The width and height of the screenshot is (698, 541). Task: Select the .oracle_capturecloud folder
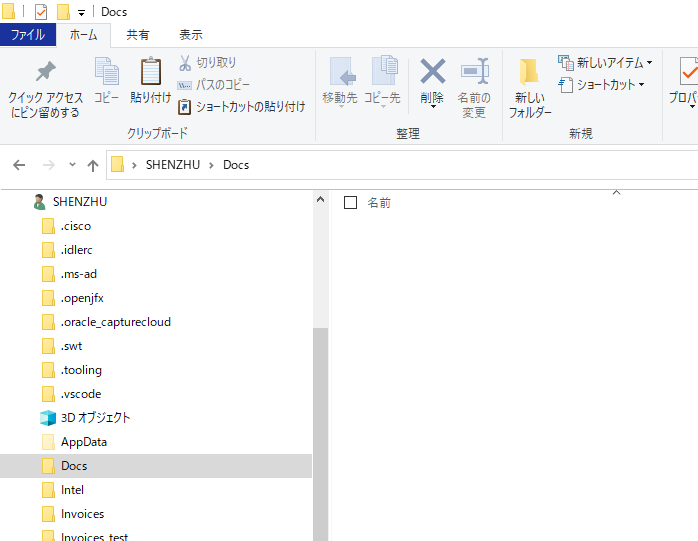point(106,322)
